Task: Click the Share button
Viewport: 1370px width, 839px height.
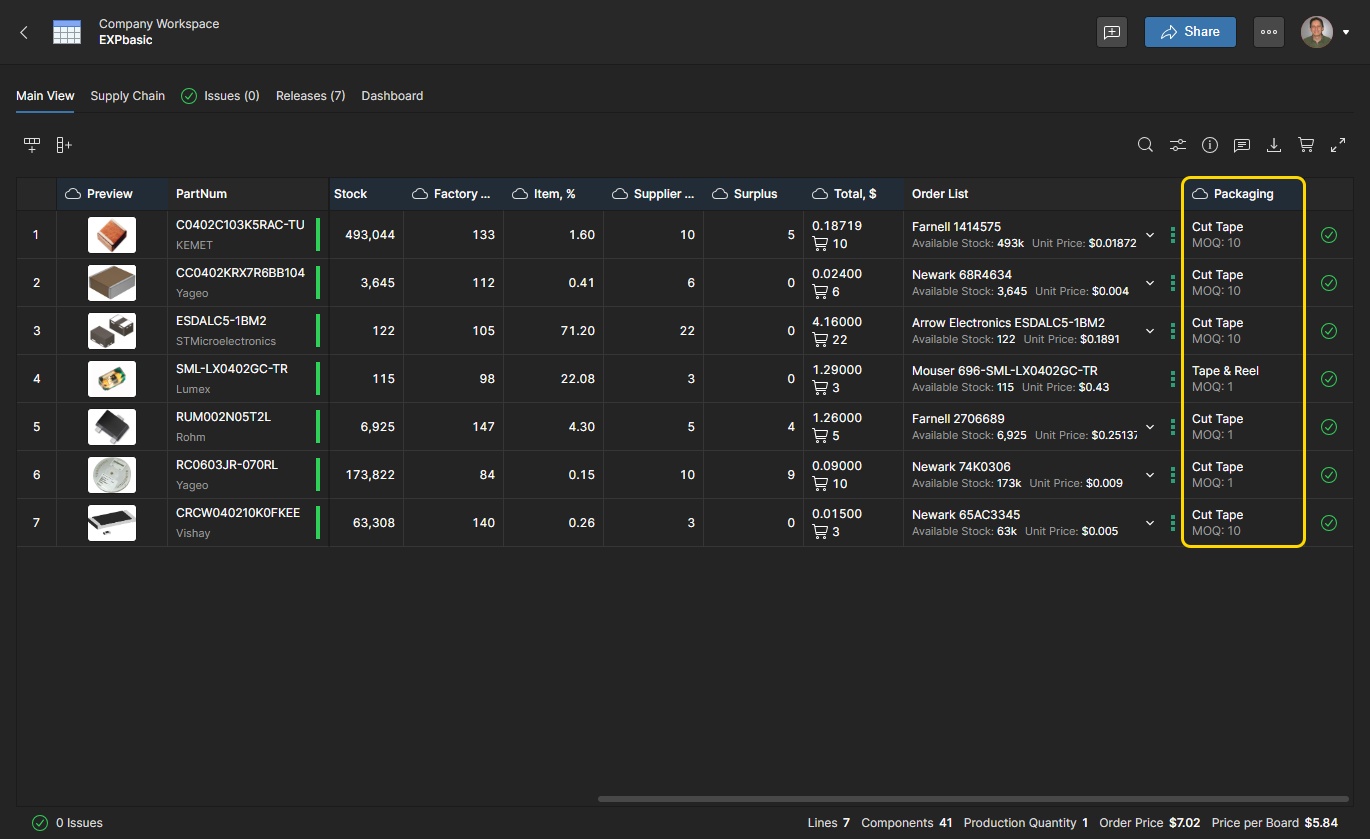Action: click(x=1190, y=32)
